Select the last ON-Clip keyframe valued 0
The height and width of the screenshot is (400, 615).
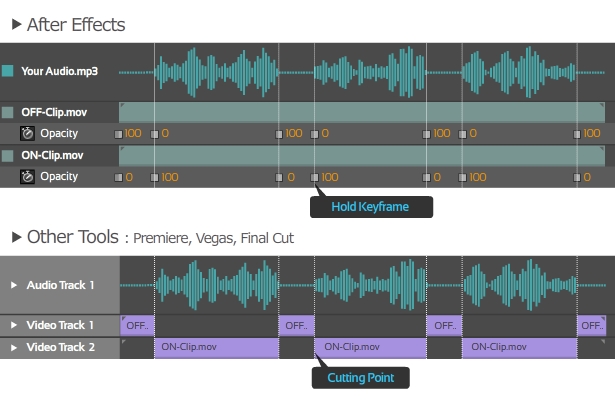577,178
